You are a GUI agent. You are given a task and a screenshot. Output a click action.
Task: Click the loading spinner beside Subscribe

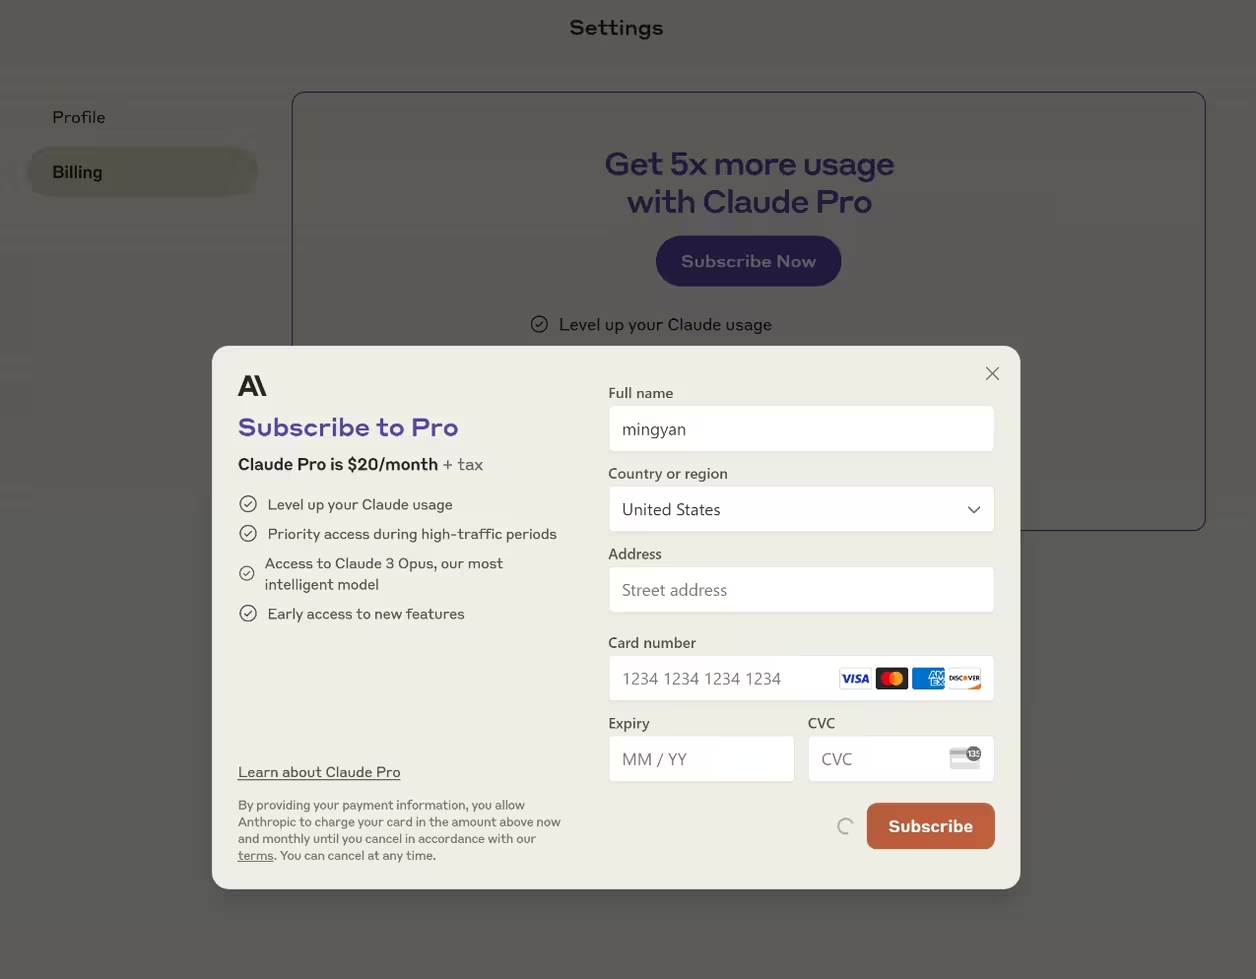click(845, 826)
